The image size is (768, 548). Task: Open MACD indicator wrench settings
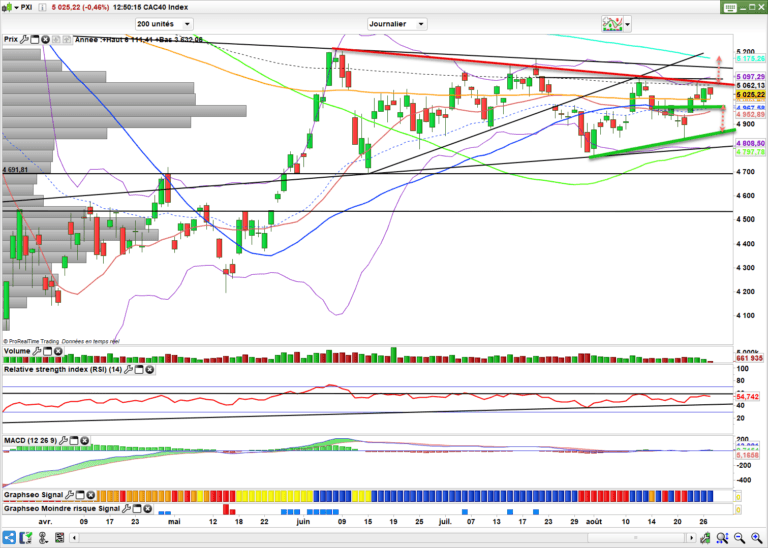[62, 440]
